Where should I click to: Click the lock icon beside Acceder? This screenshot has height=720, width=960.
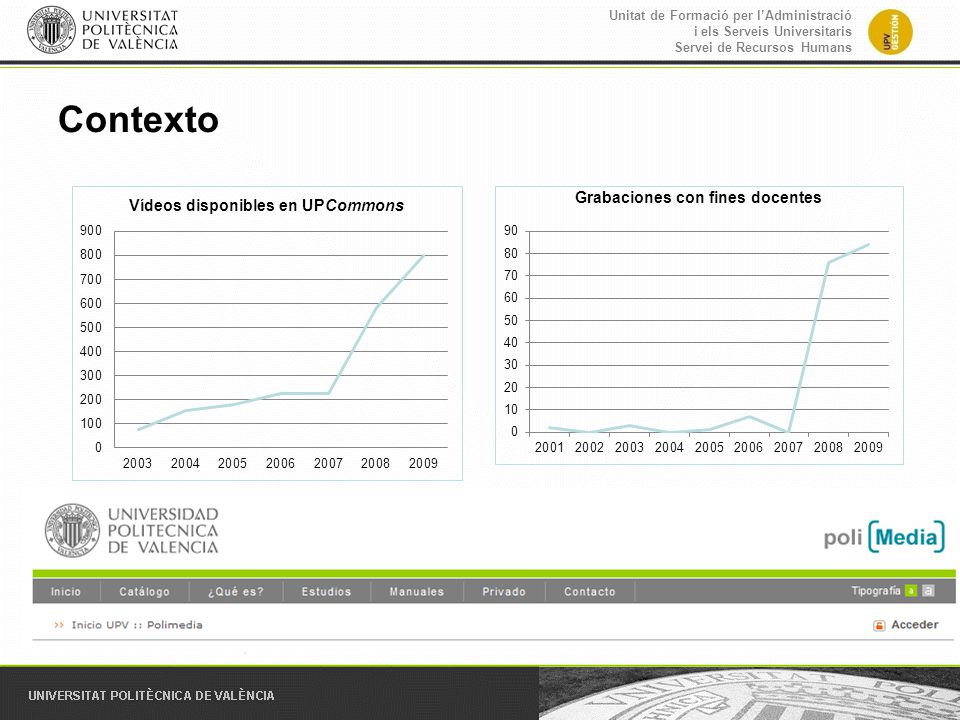point(879,625)
